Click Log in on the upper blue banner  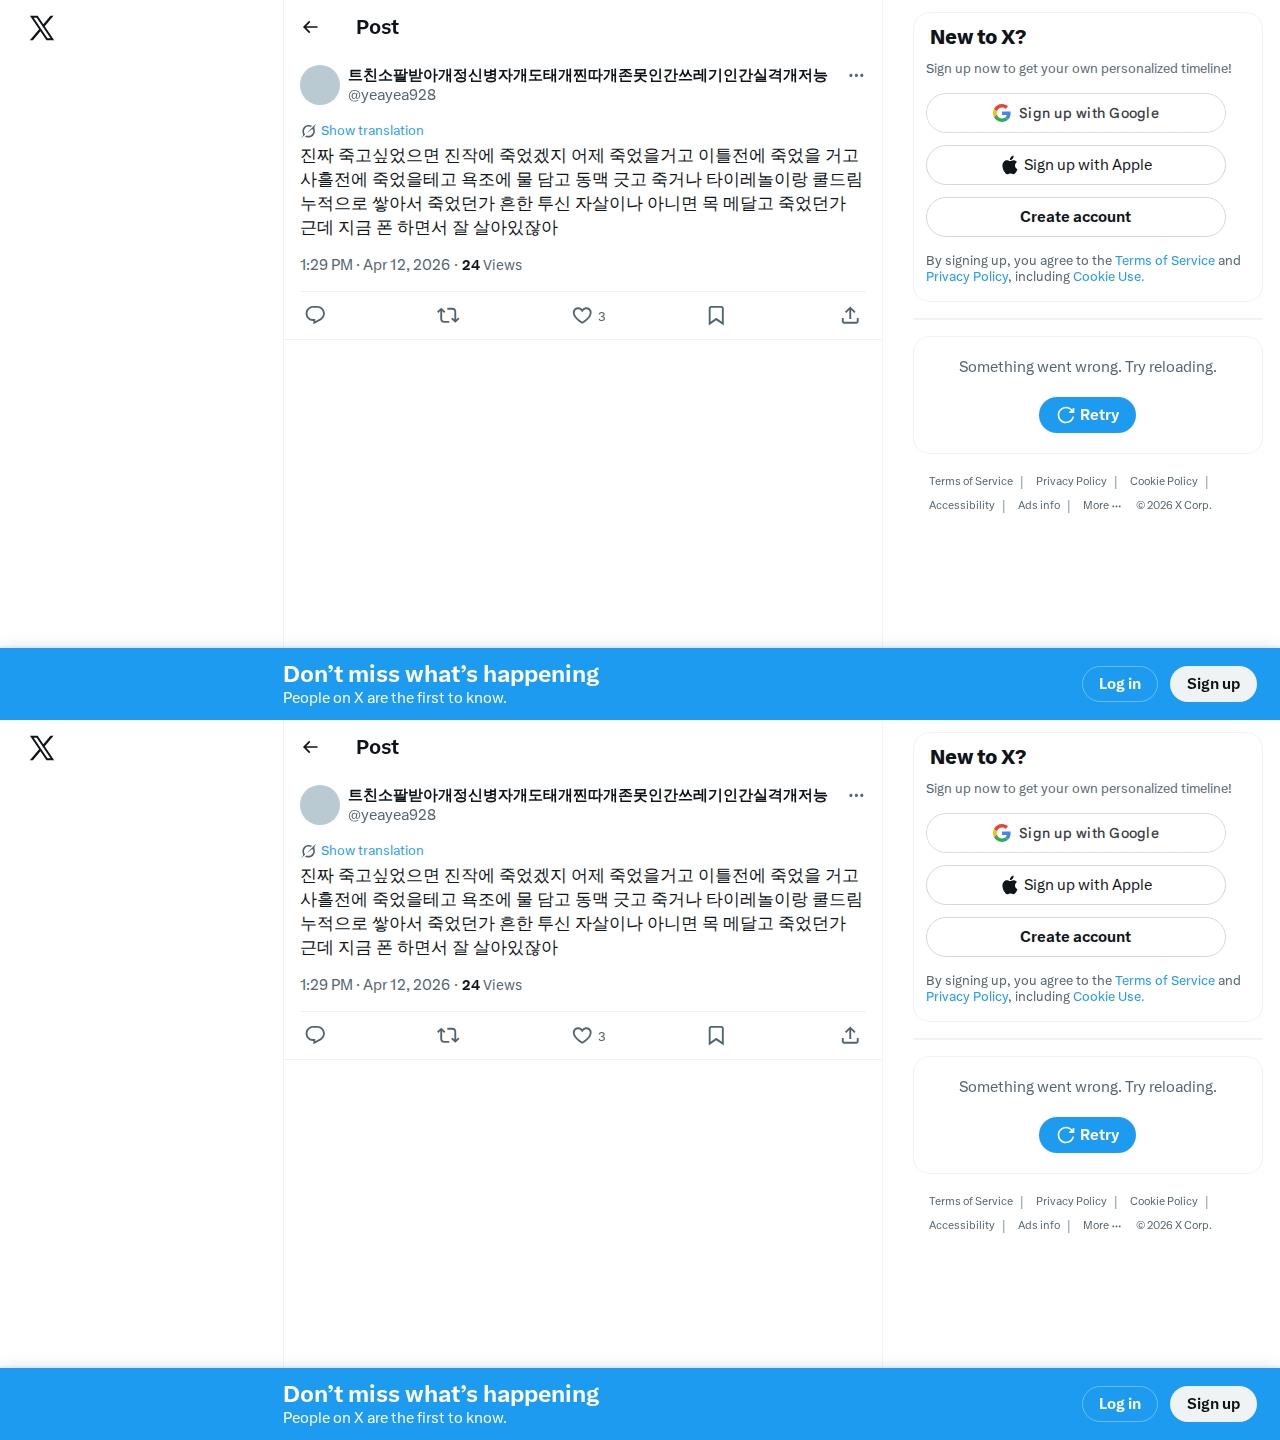coord(1120,684)
